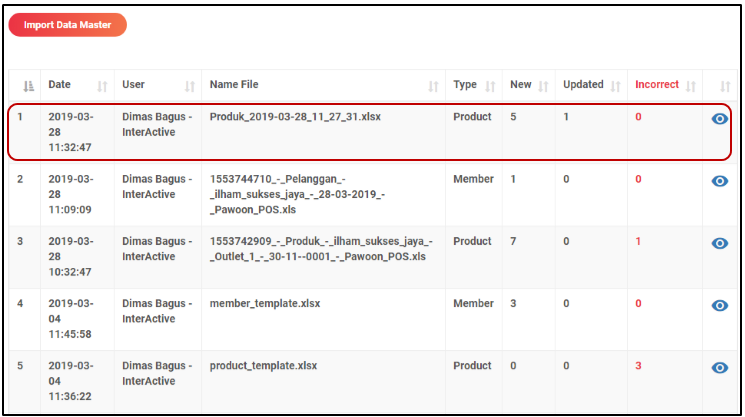Image resolution: width=745 pixels, height=417 pixels.
Task: Select the product_template.xlsx file name
Action: pyautogui.click(x=264, y=365)
